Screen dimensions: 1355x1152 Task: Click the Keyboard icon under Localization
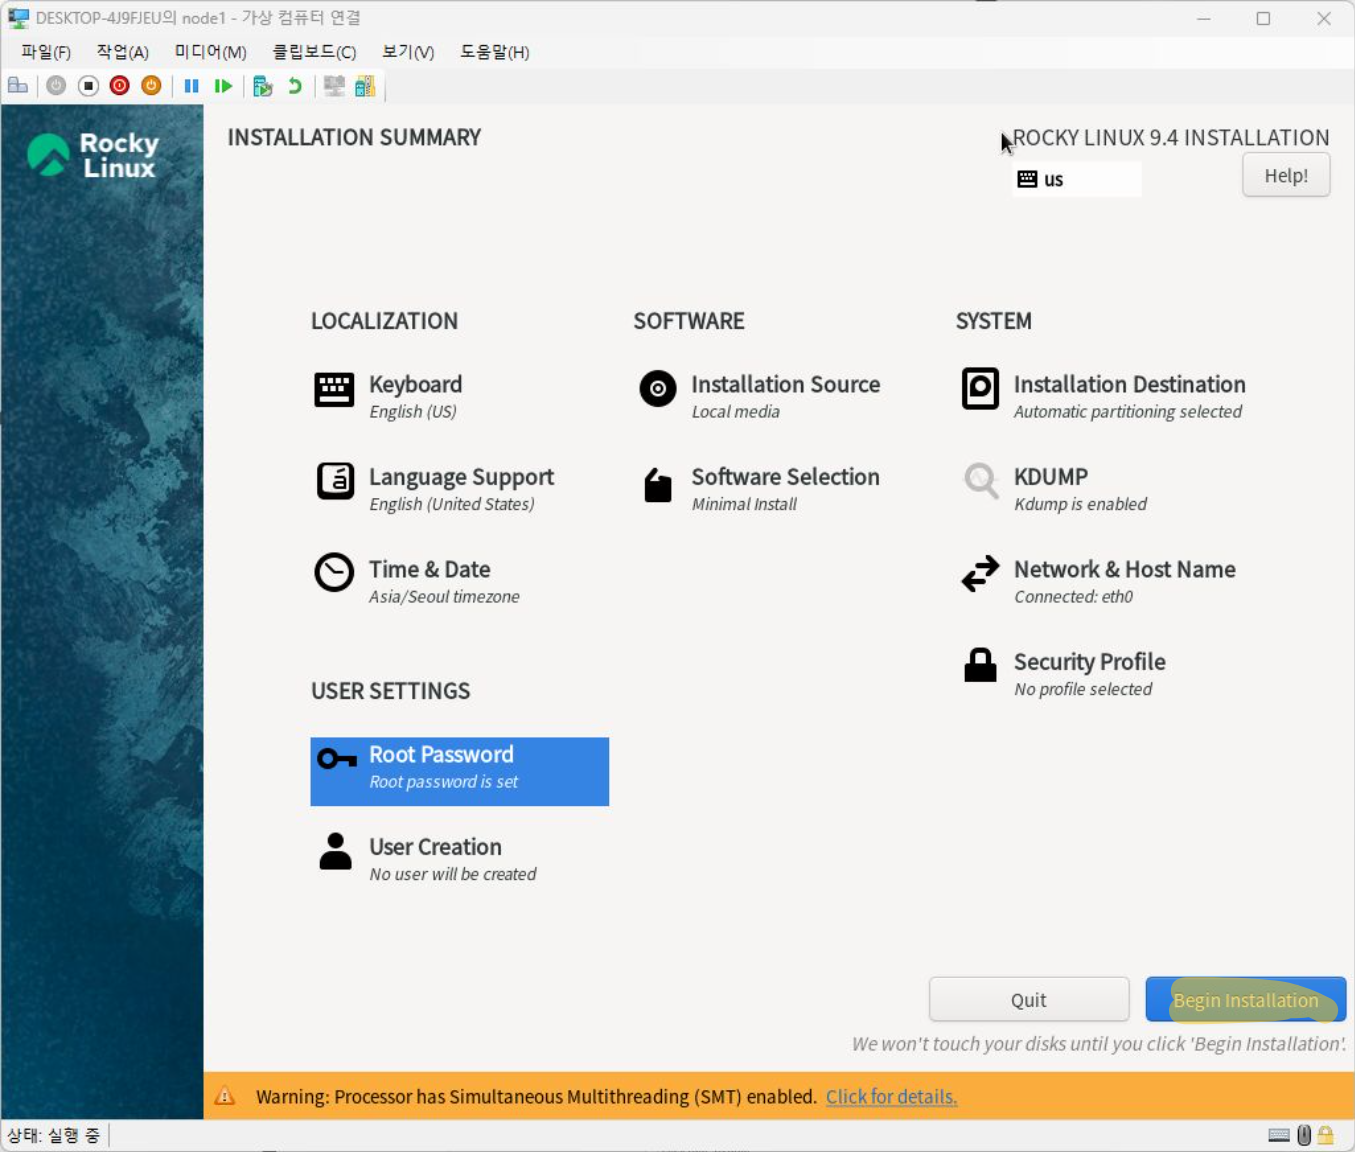(x=334, y=389)
